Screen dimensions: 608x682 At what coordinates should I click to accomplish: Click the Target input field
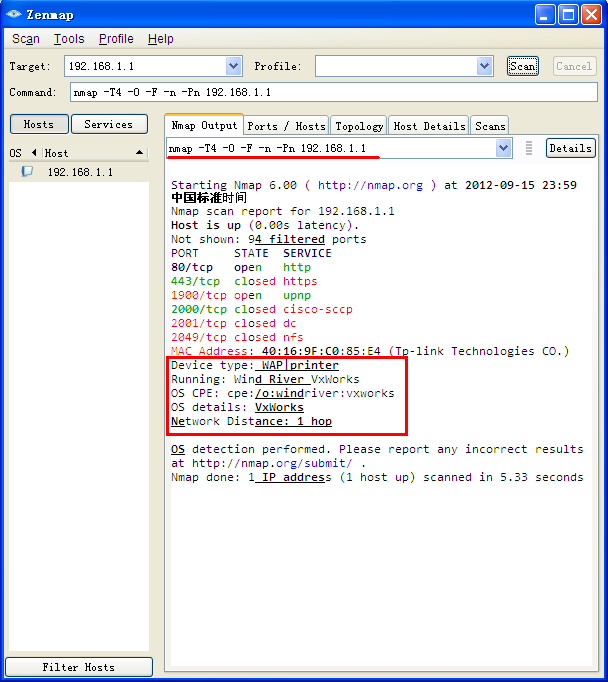(x=145, y=66)
